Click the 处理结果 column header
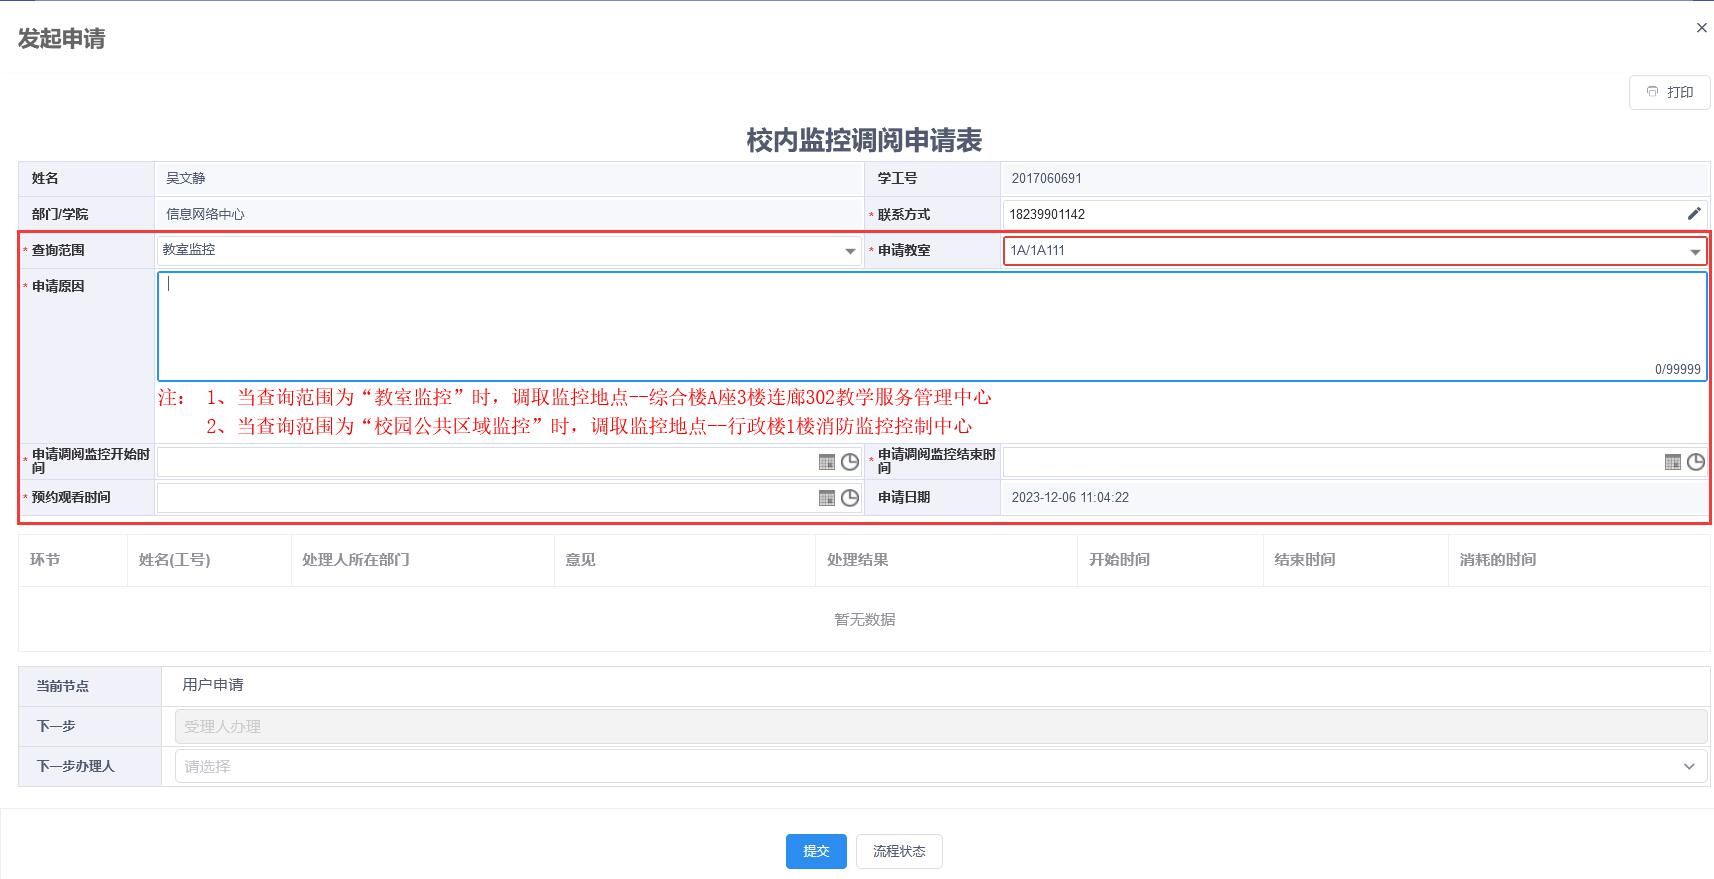 858,560
